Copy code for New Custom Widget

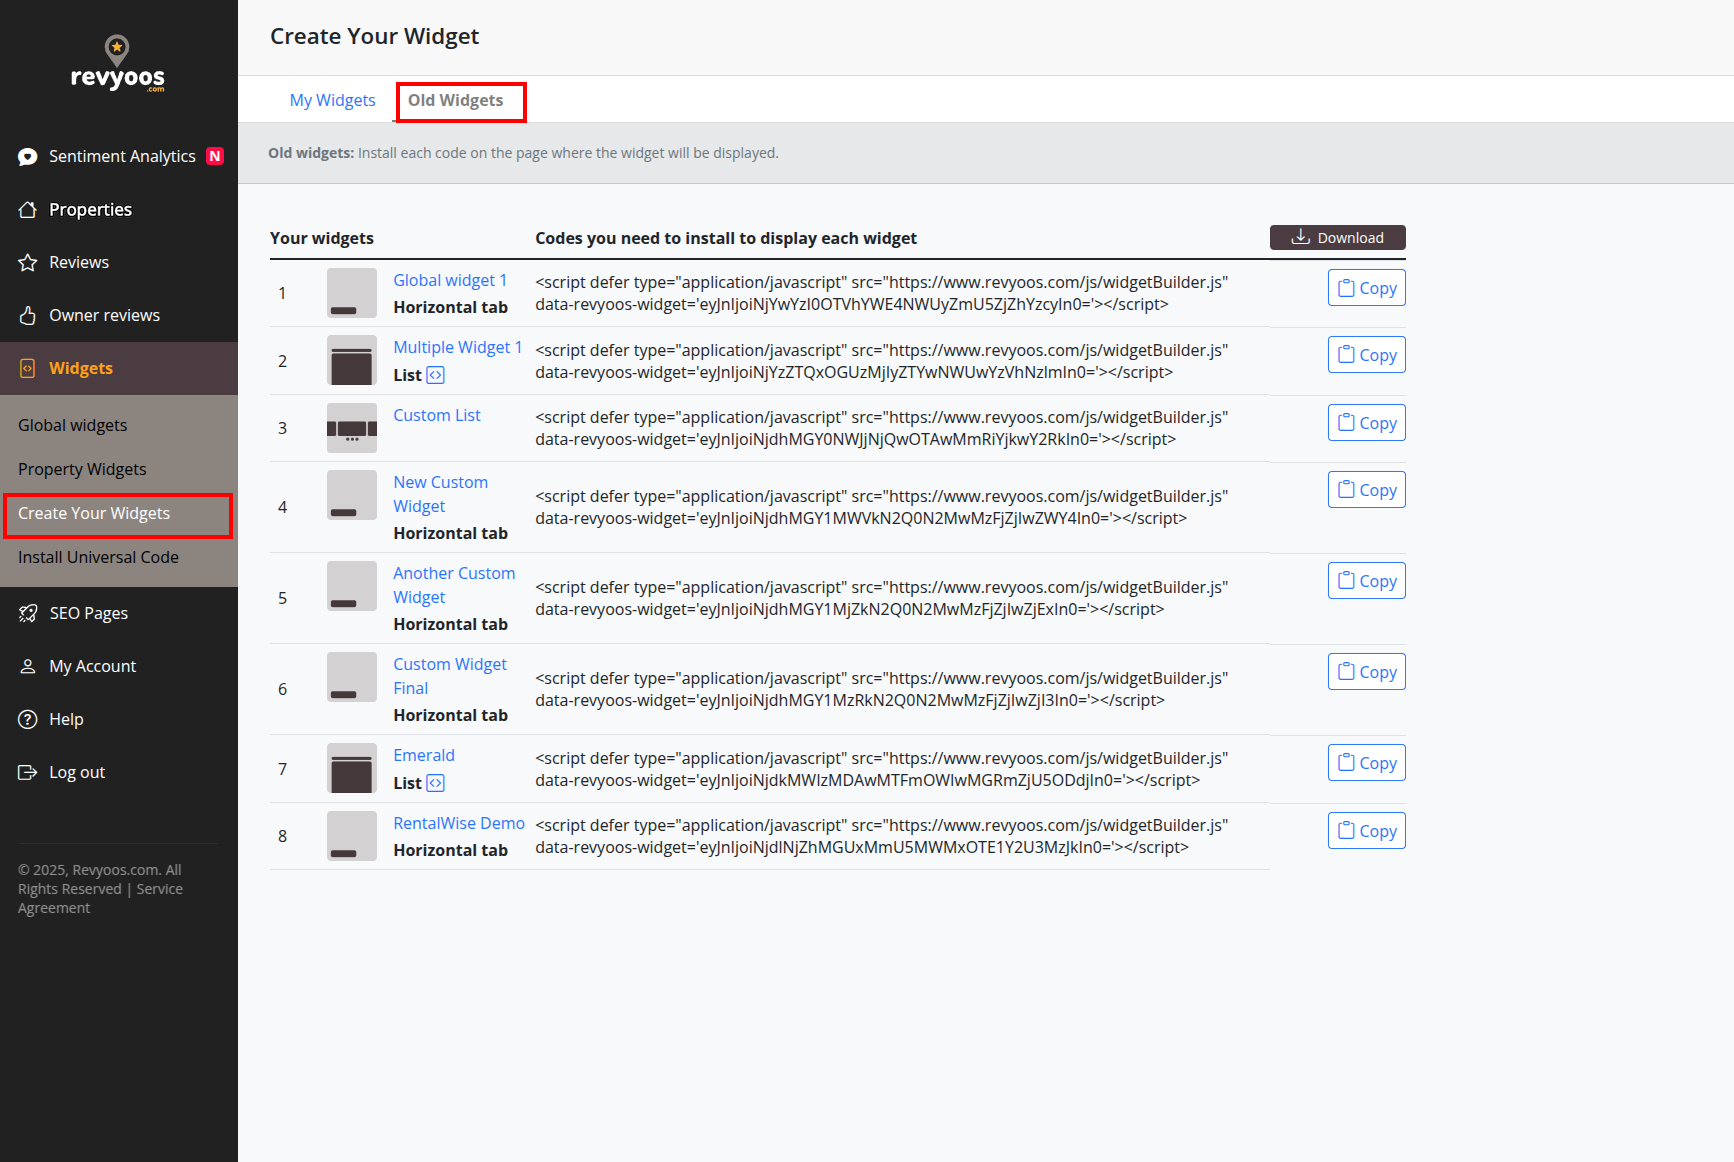[x=1367, y=490]
